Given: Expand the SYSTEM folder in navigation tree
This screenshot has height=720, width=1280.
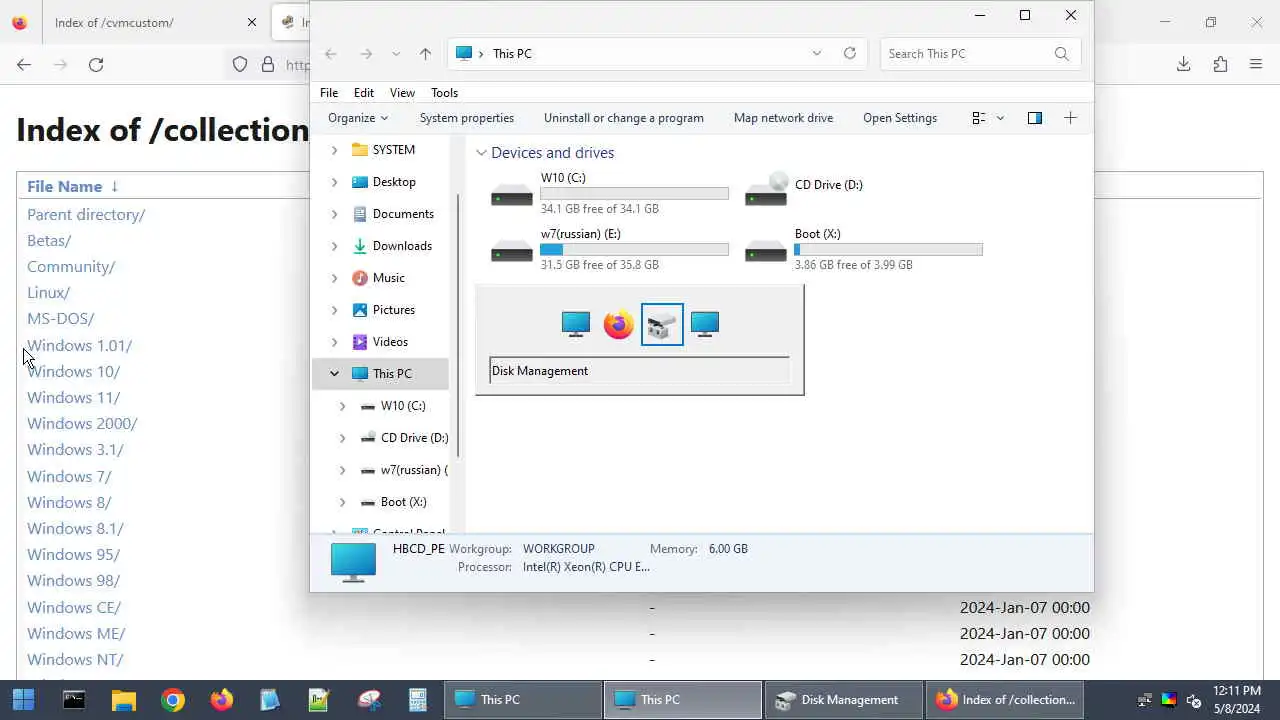Looking at the screenshot, I should (x=335, y=150).
